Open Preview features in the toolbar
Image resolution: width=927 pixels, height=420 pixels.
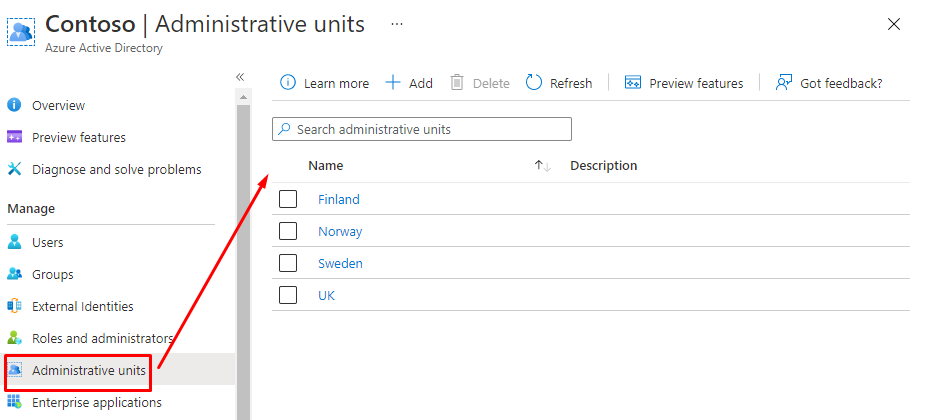tap(685, 83)
